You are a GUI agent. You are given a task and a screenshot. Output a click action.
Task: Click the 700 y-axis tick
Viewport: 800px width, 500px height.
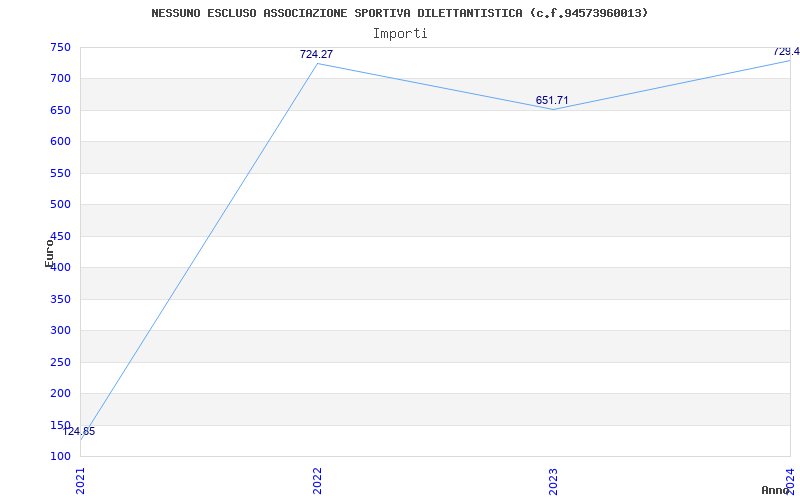[x=60, y=79]
